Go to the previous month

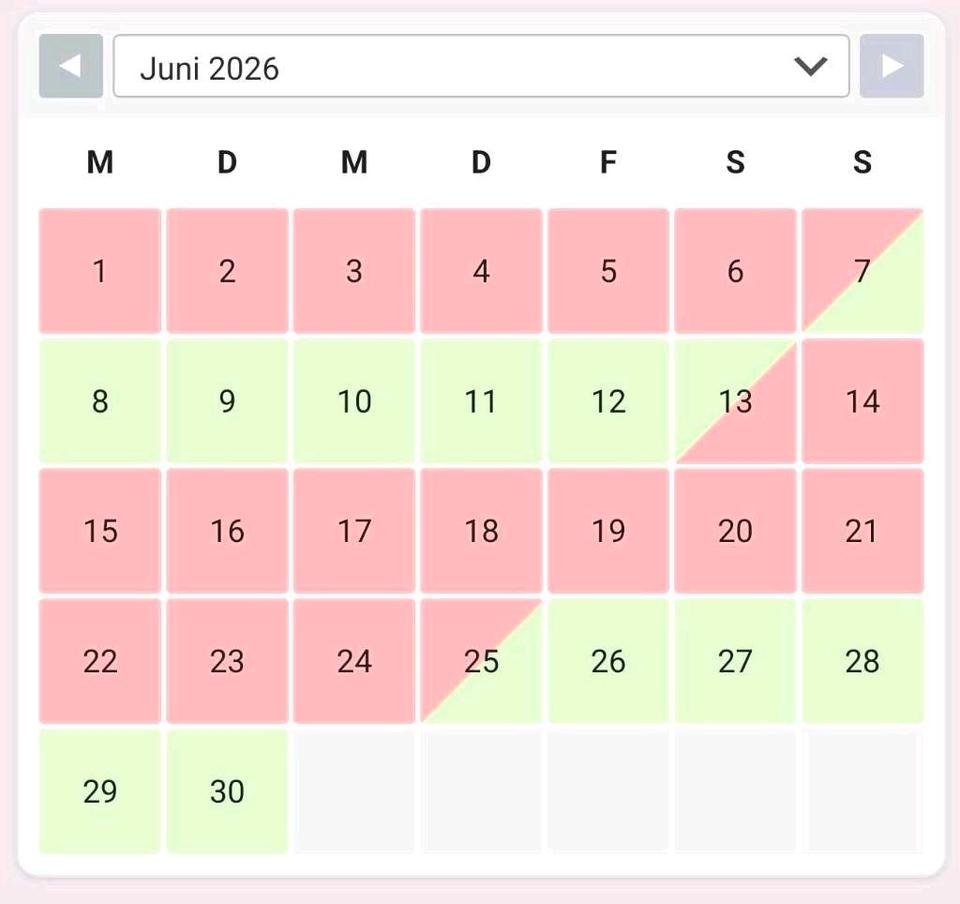point(71,67)
